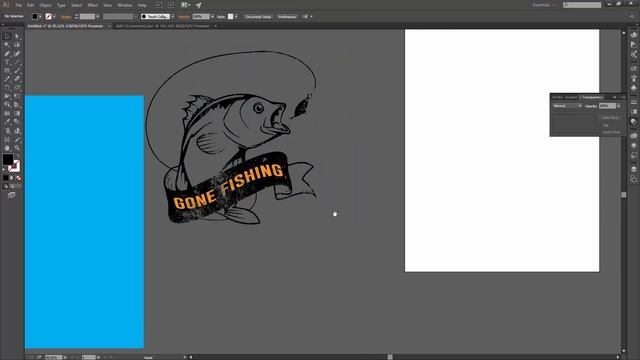This screenshot has width=640, height=360.
Task: Pick the Lasso tool
Action: pyautogui.click(x=17, y=45)
